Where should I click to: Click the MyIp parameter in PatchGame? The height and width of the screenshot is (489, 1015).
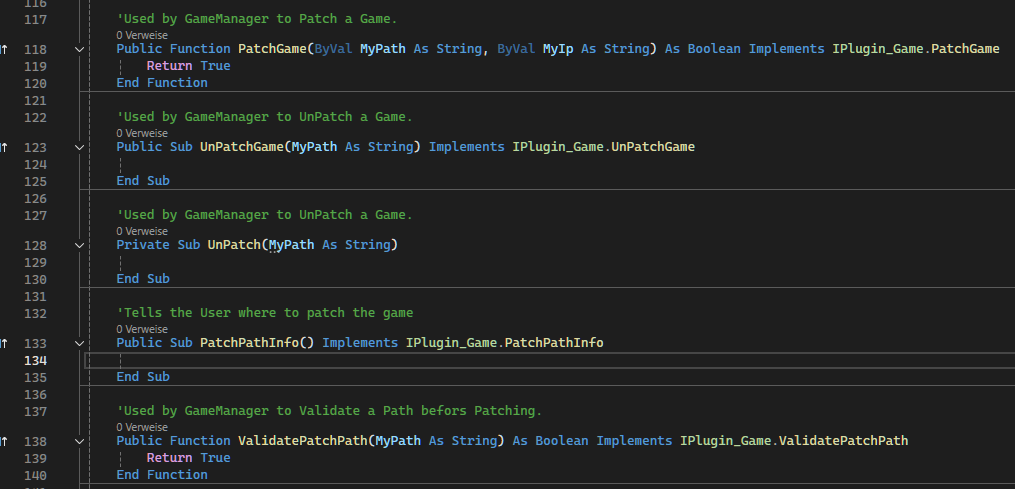click(558, 49)
